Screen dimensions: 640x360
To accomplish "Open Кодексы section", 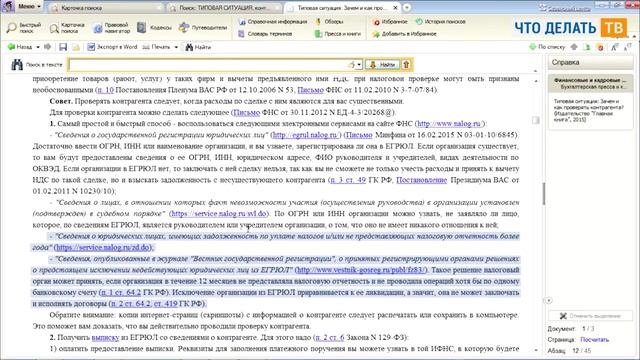I will [x=154, y=28].
